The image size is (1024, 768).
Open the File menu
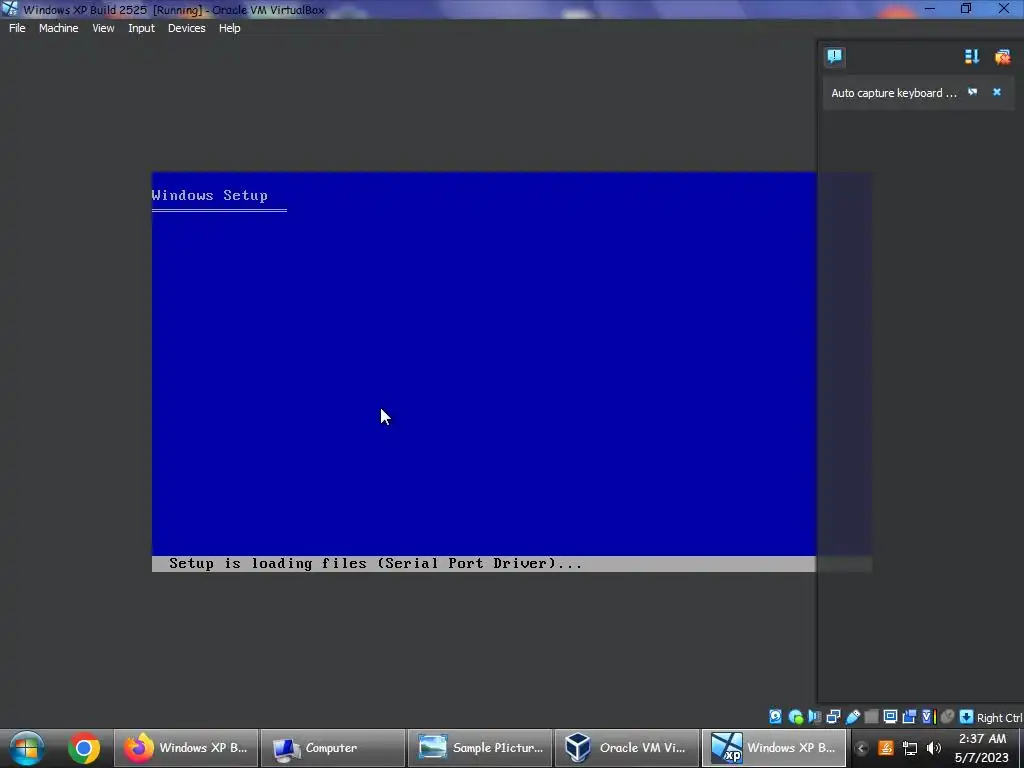[17, 28]
